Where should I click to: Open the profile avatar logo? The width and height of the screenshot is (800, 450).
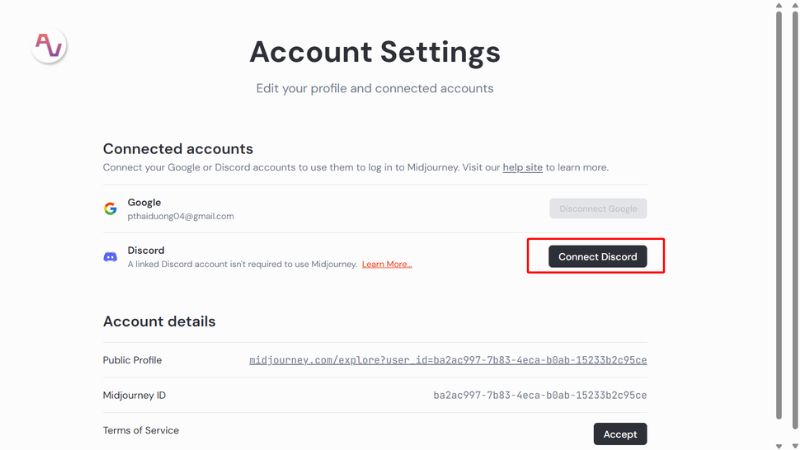[x=49, y=46]
